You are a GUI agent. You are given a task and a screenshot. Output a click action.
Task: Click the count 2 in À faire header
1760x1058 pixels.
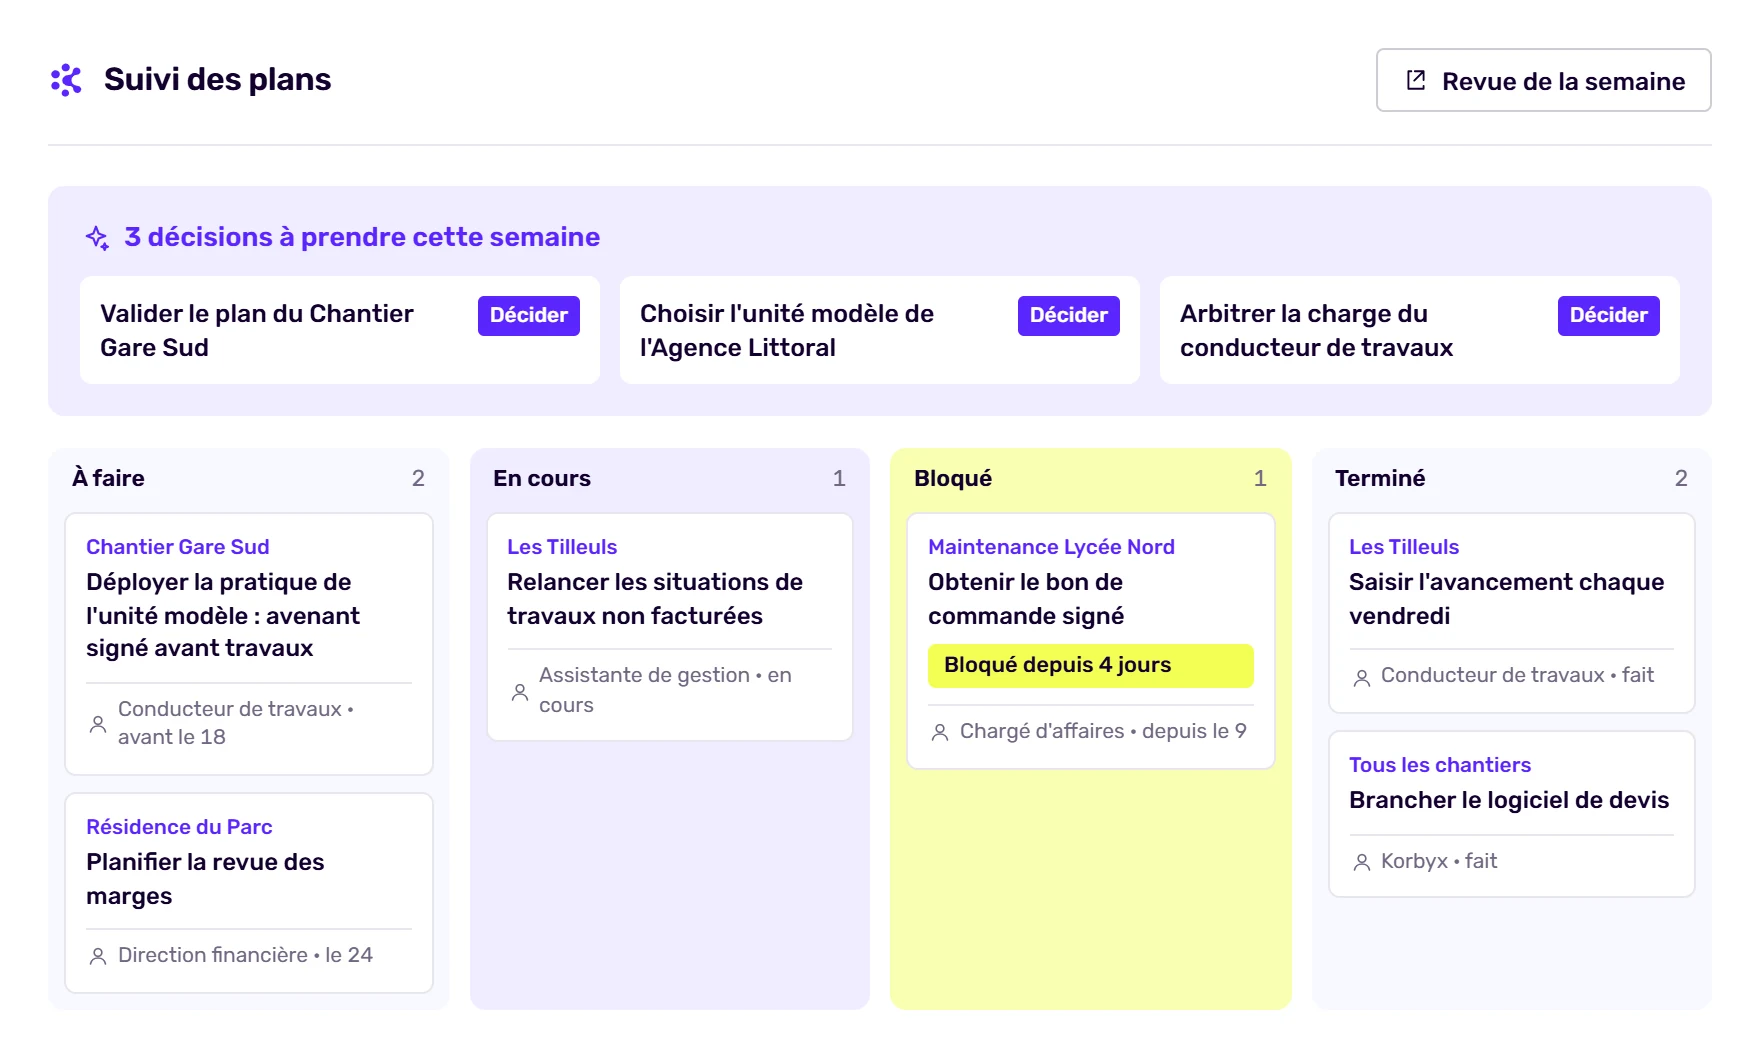point(418,479)
